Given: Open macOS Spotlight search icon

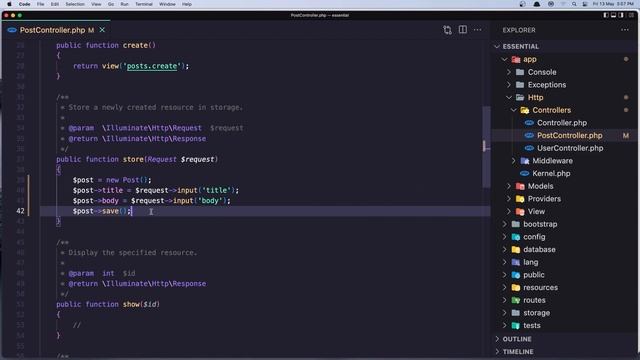Looking at the screenshot, I should point(574,4).
